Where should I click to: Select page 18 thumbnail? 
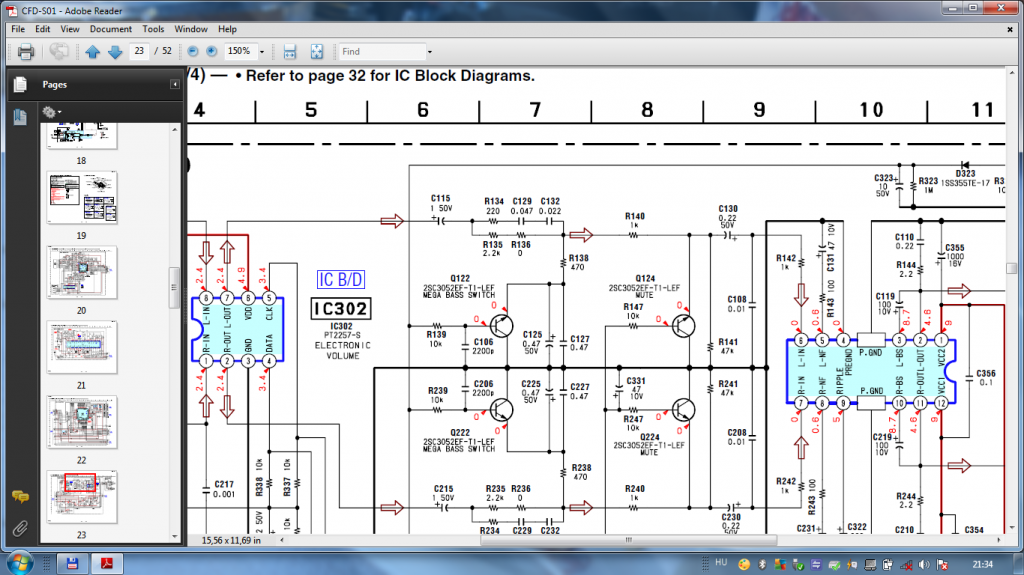(82, 136)
